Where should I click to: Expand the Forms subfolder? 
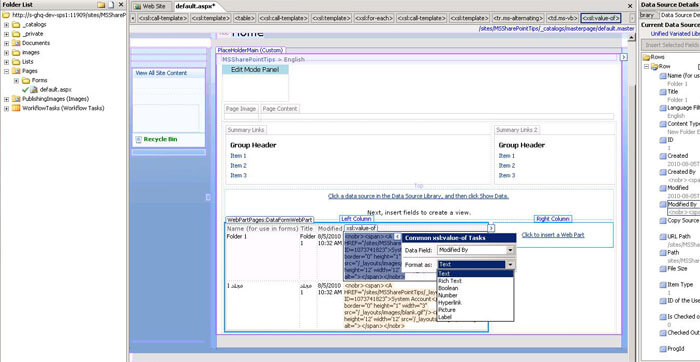pos(17,80)
